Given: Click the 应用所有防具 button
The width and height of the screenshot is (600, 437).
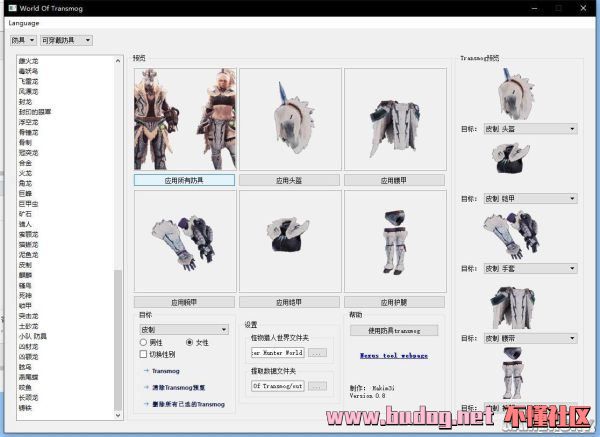Looking at the screenshot, I should (x=184, y=180).
